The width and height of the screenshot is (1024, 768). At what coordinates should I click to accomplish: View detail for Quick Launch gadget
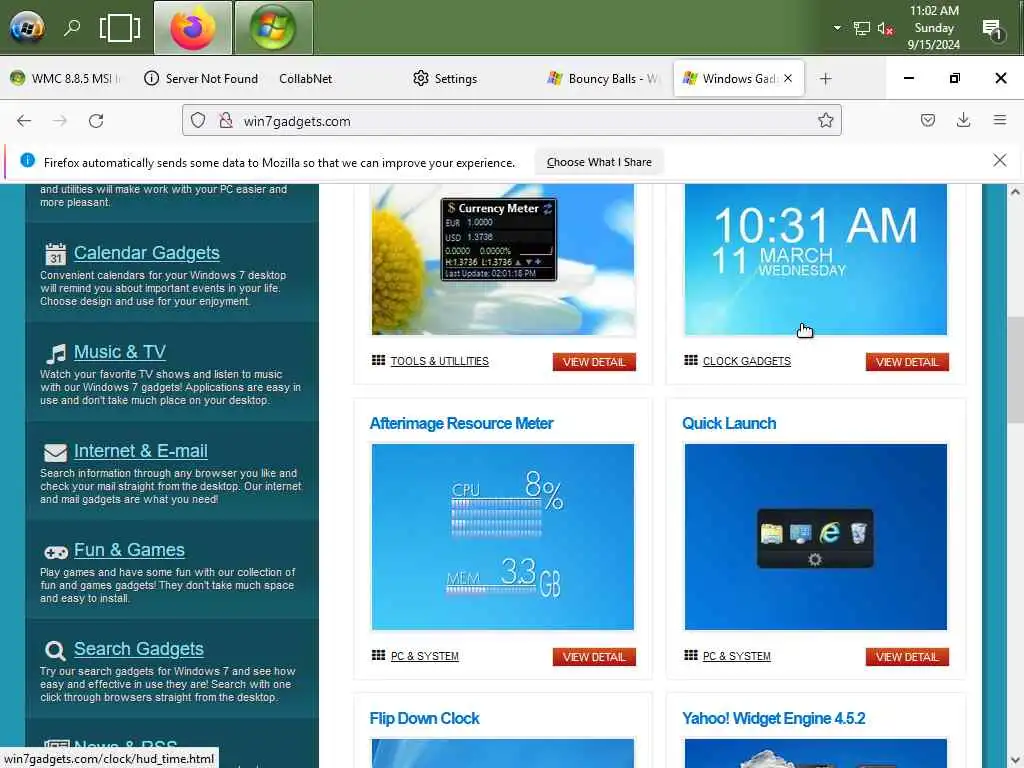tap(906, 657)
